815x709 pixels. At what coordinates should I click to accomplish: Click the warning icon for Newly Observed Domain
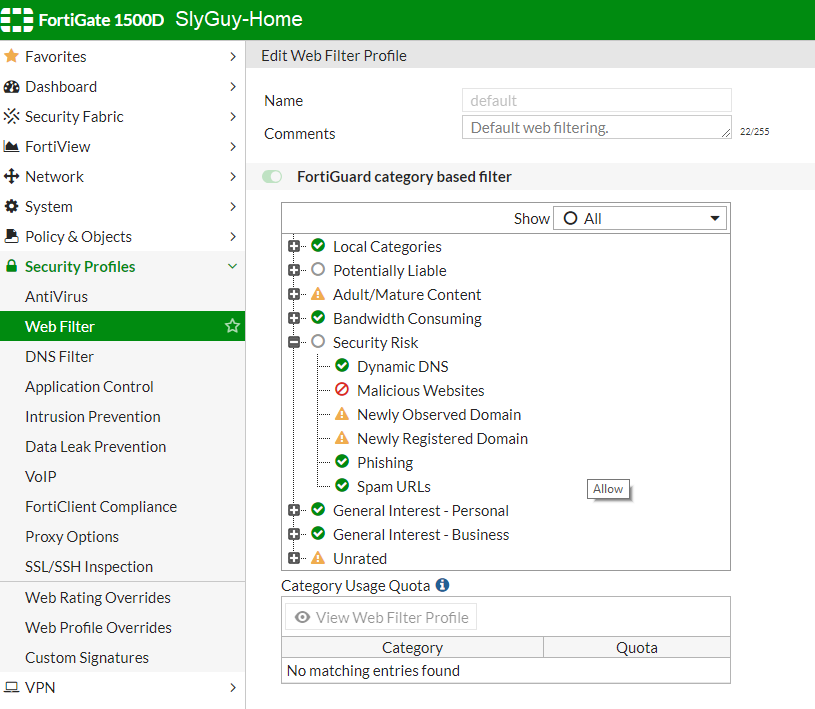click(x=342, y=414)
